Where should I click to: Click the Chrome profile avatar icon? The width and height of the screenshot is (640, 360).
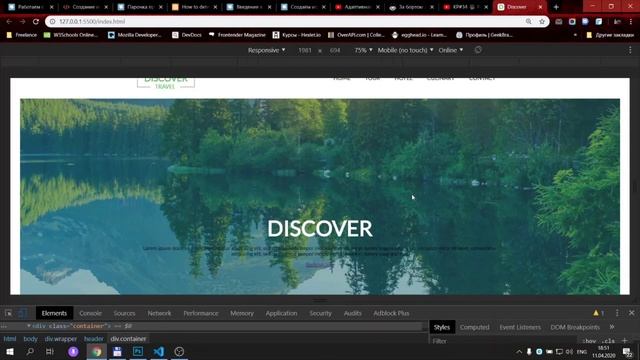(x=618, y=21)
